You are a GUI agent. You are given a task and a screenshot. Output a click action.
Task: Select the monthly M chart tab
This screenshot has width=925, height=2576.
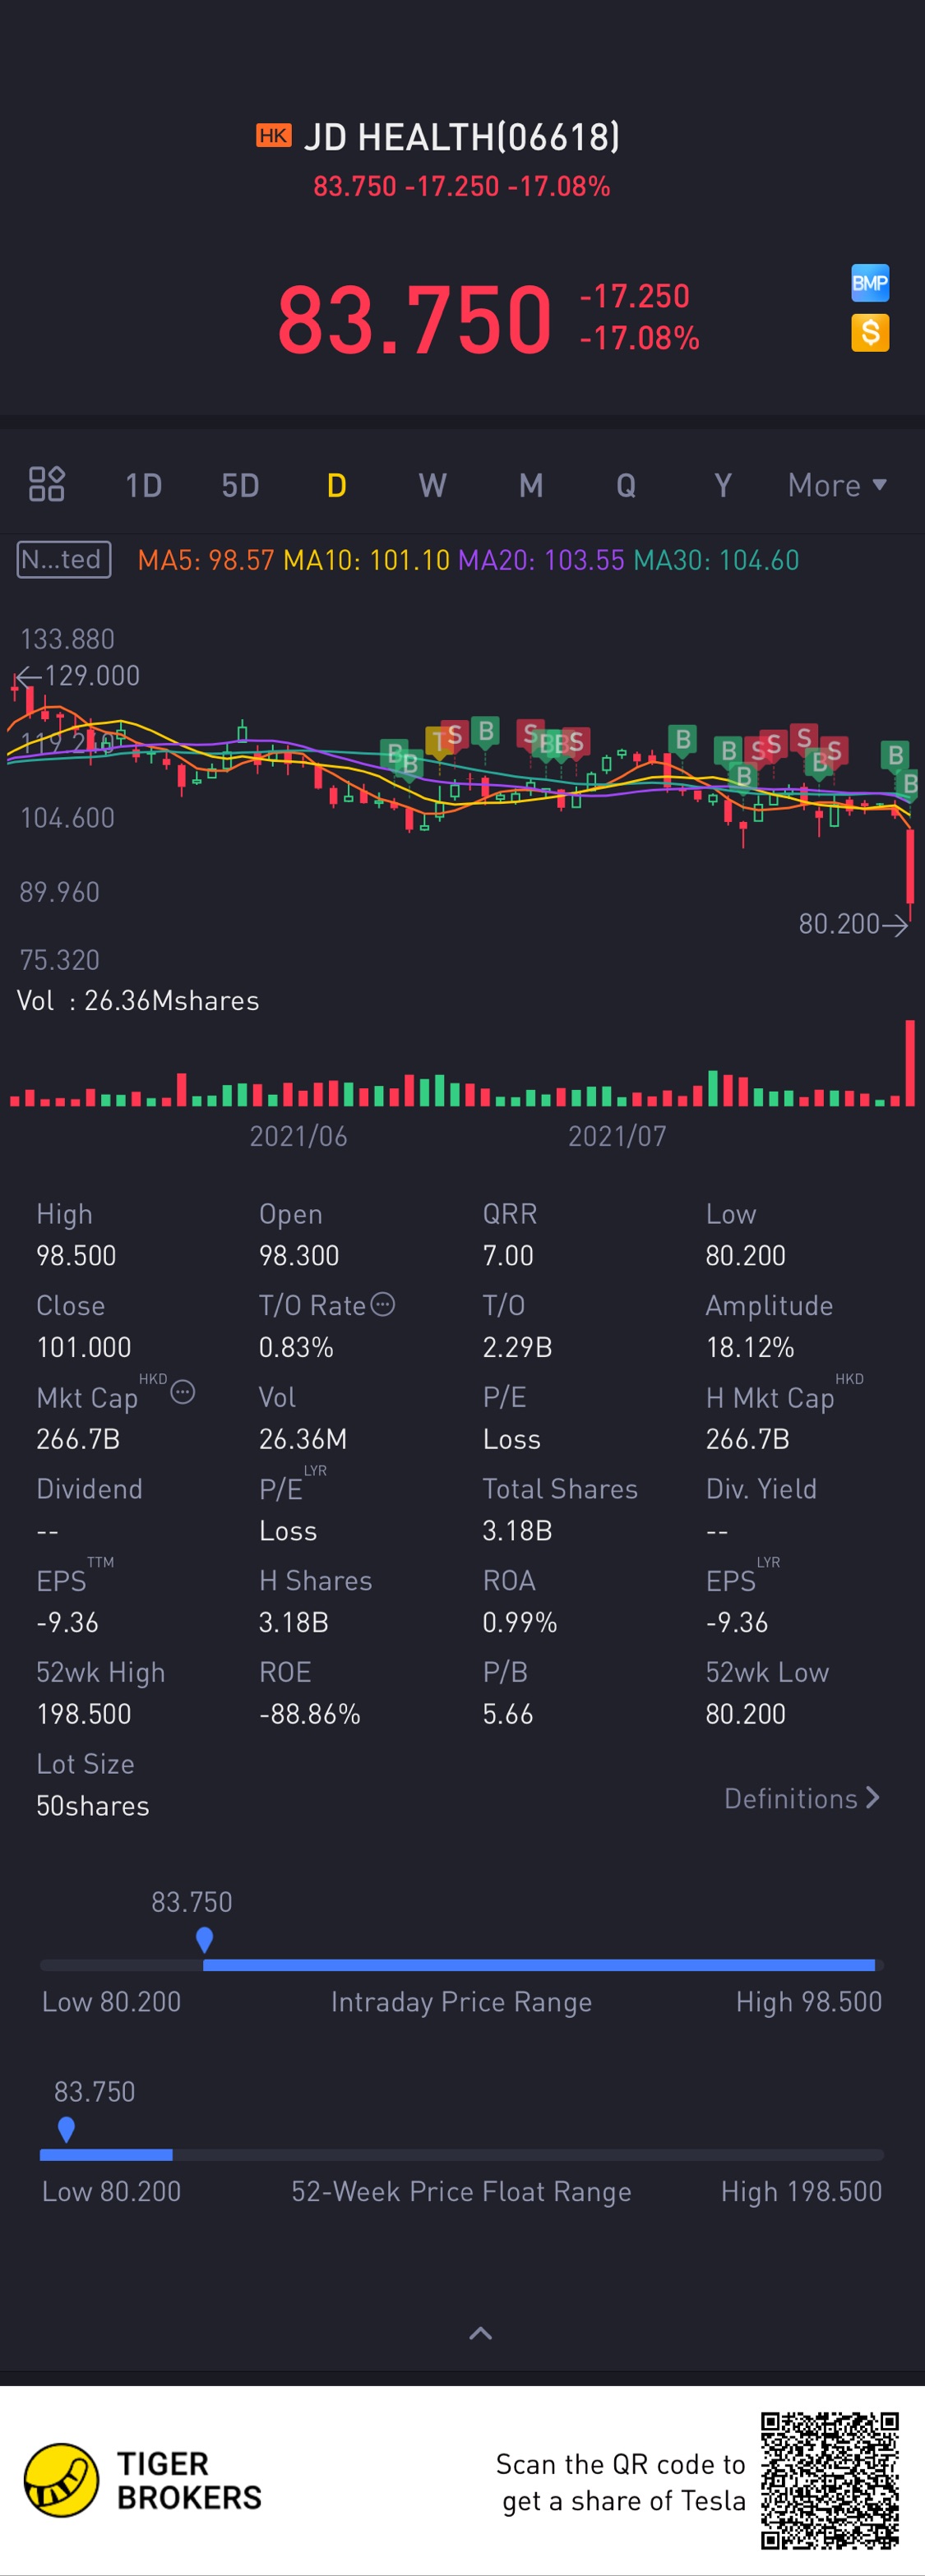coord(530,485)
